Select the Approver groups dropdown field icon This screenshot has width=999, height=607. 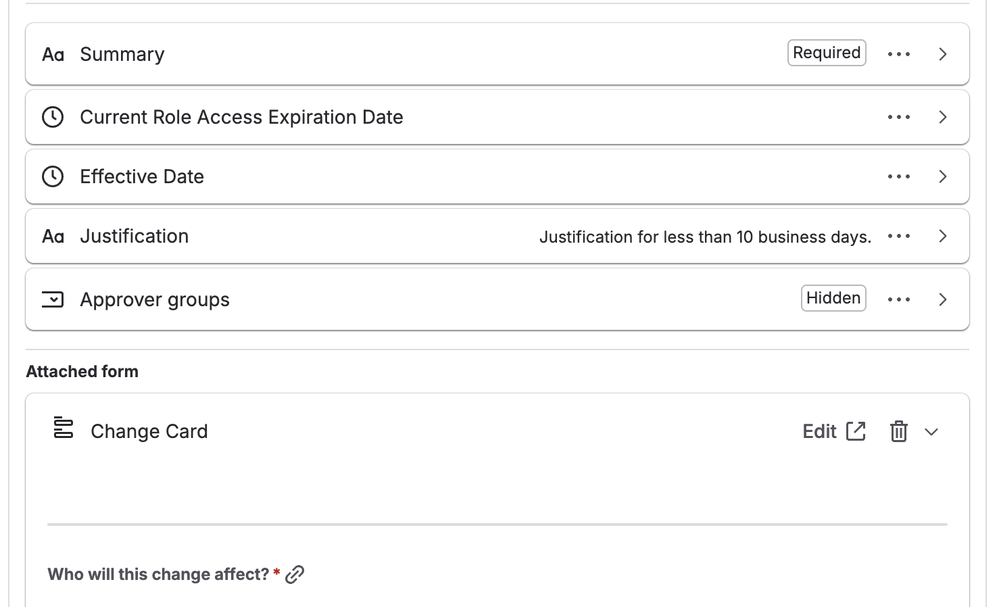coord(52,299)
